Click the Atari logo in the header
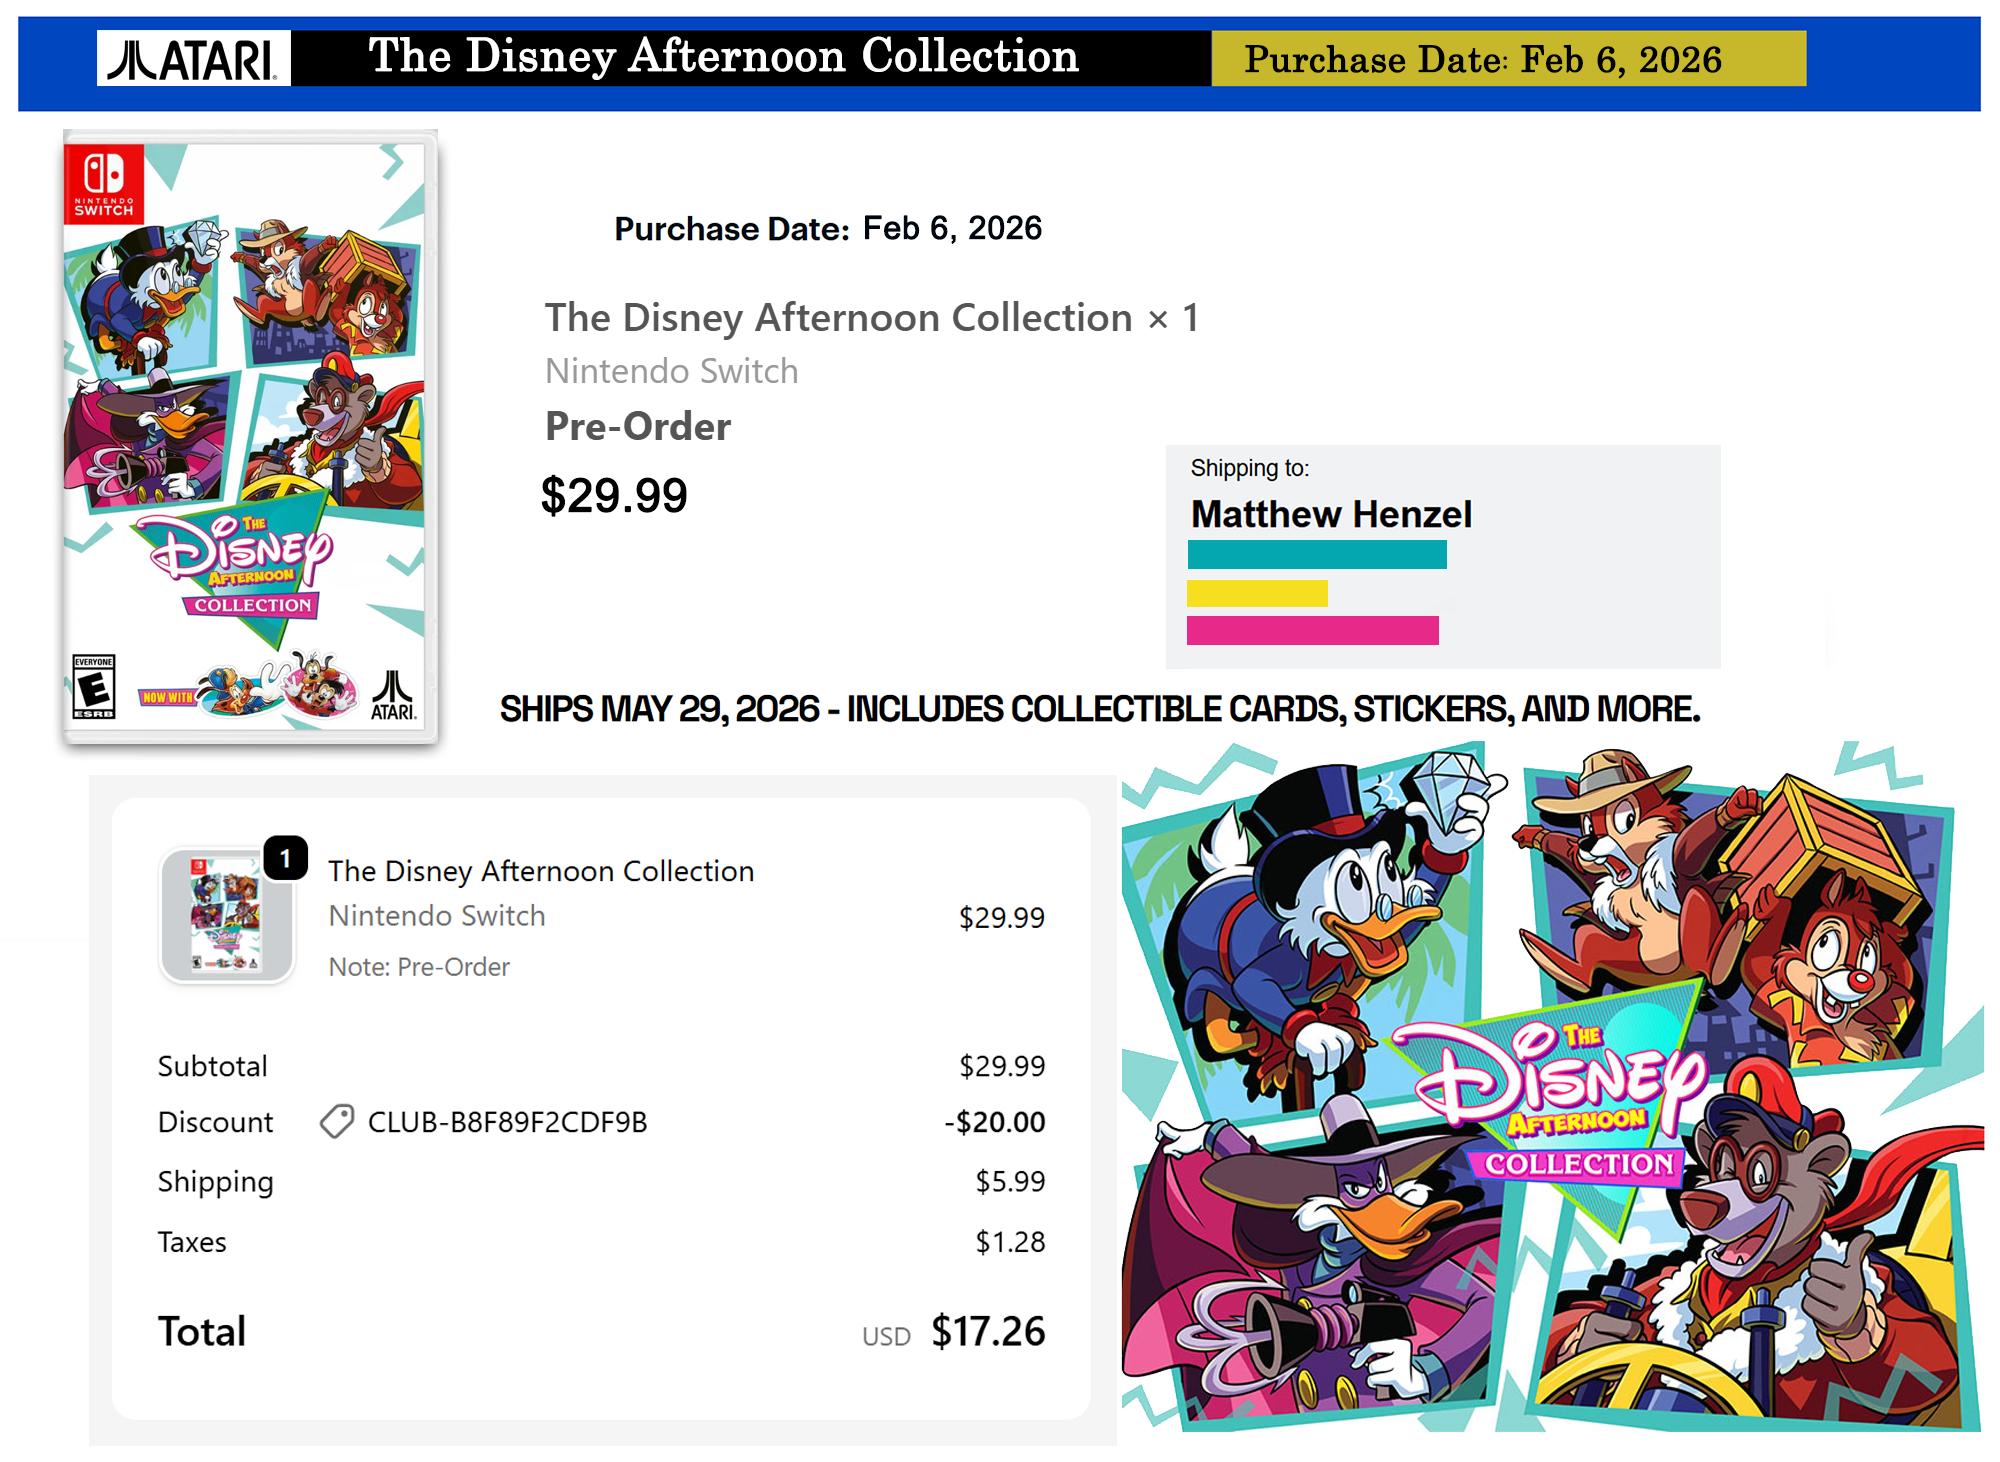2000x1462 pixels. pyautogui.click(x=194, y=58)
